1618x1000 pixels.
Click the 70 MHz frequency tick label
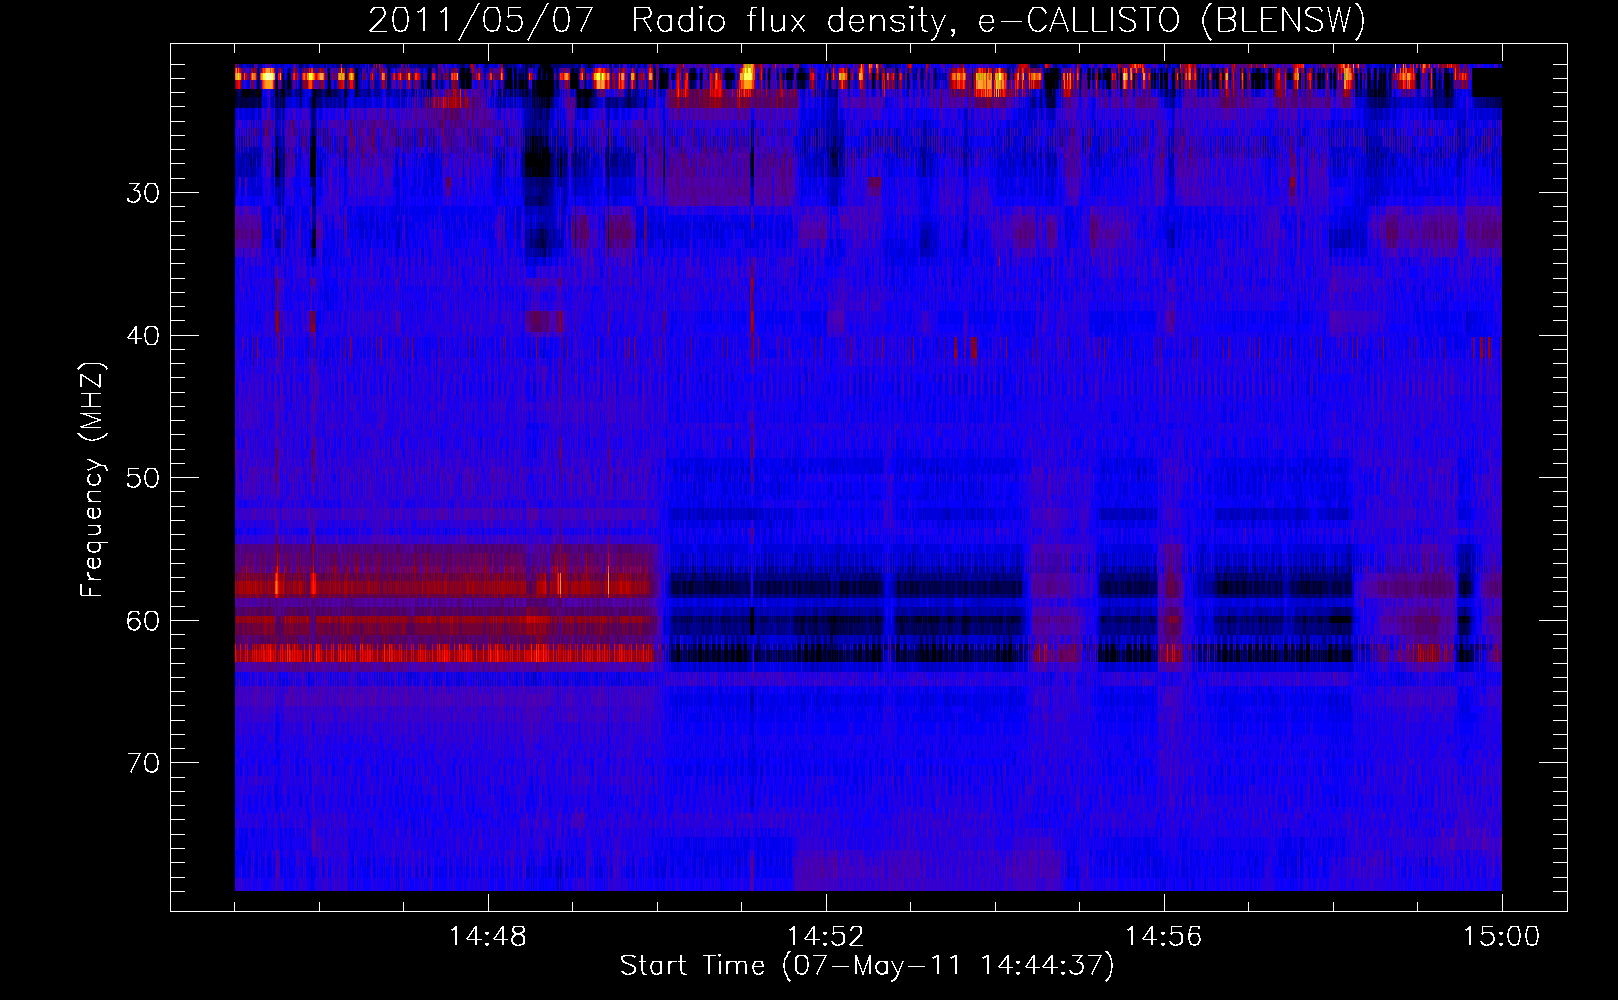point(143,763)
